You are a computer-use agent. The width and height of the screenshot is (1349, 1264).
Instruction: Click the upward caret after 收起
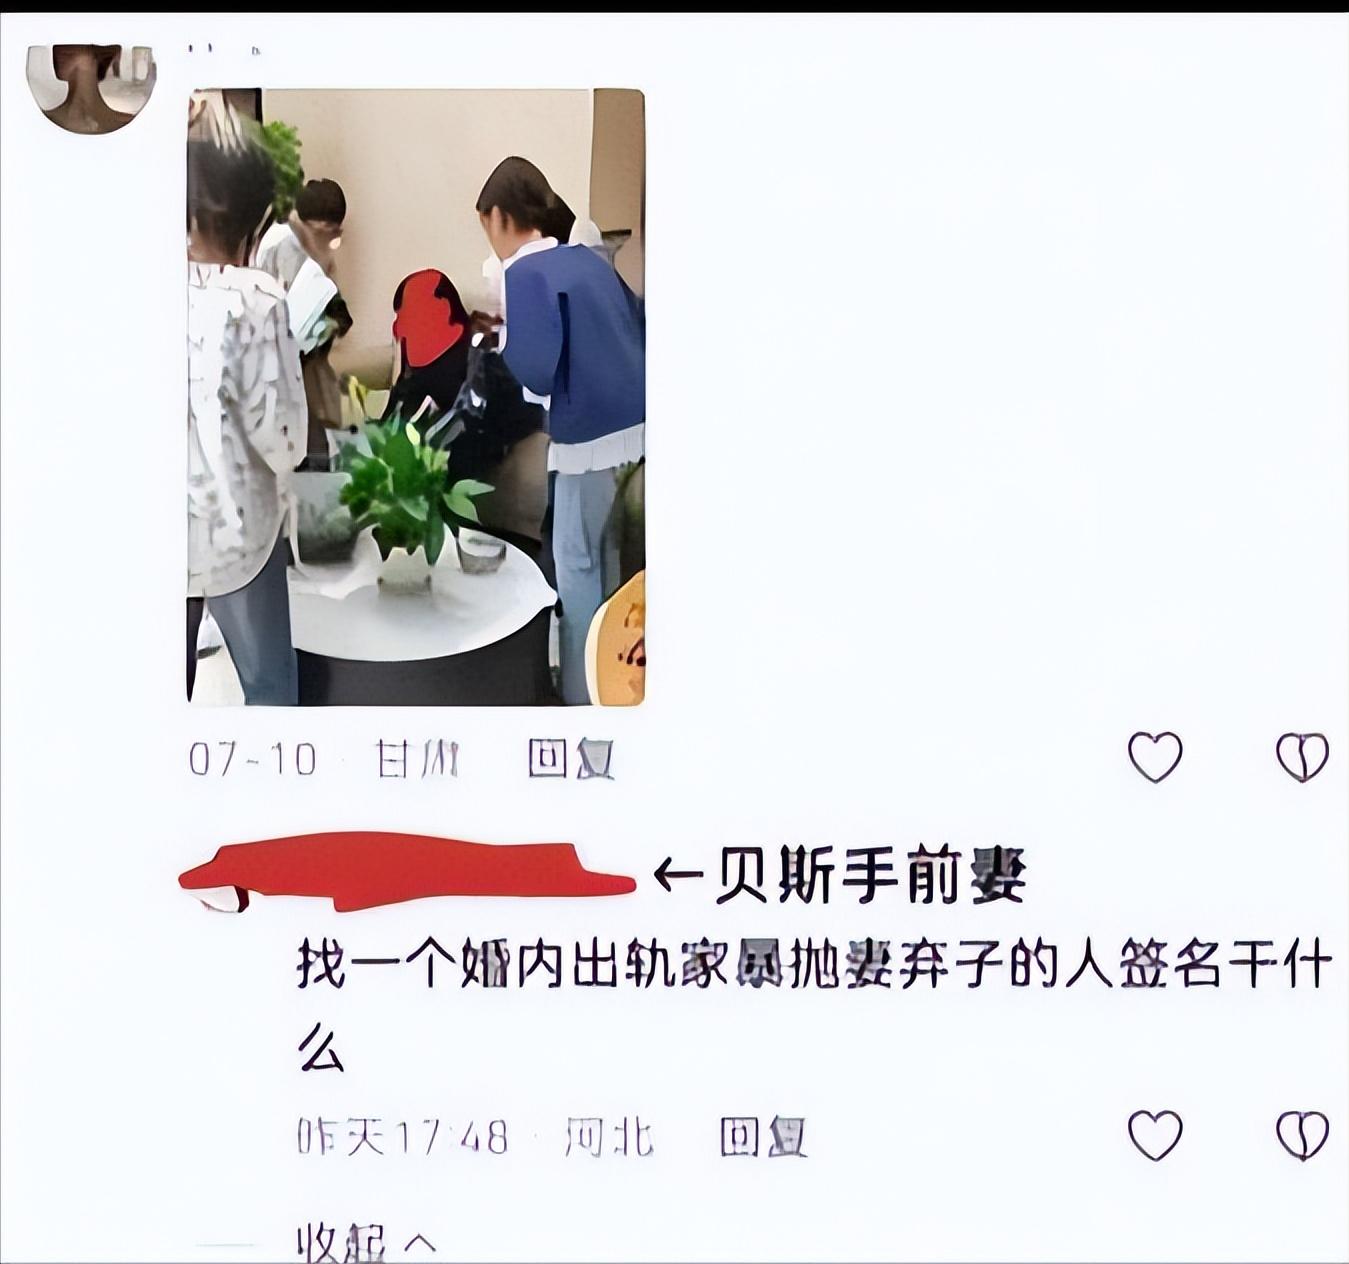421,1245
